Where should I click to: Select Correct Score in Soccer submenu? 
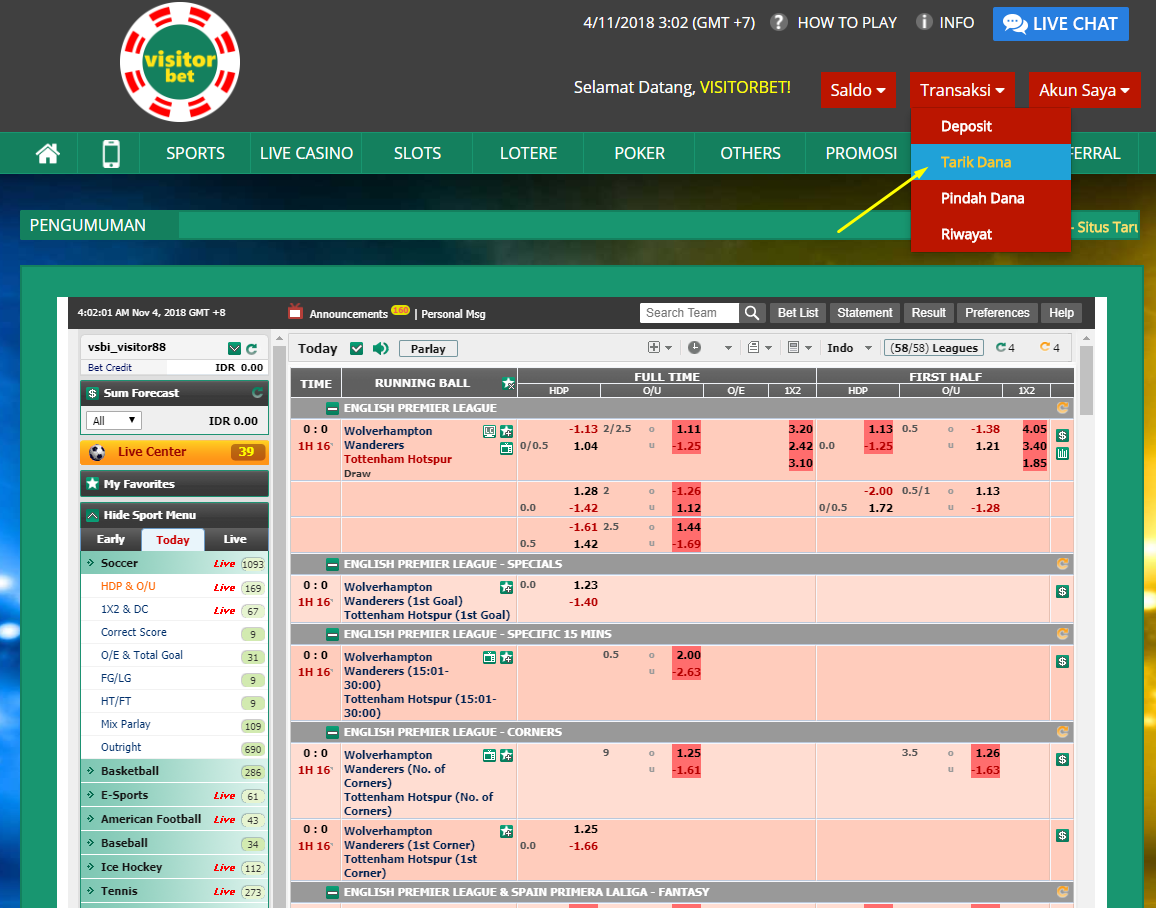pyautogui.click(x=133, y=632)
